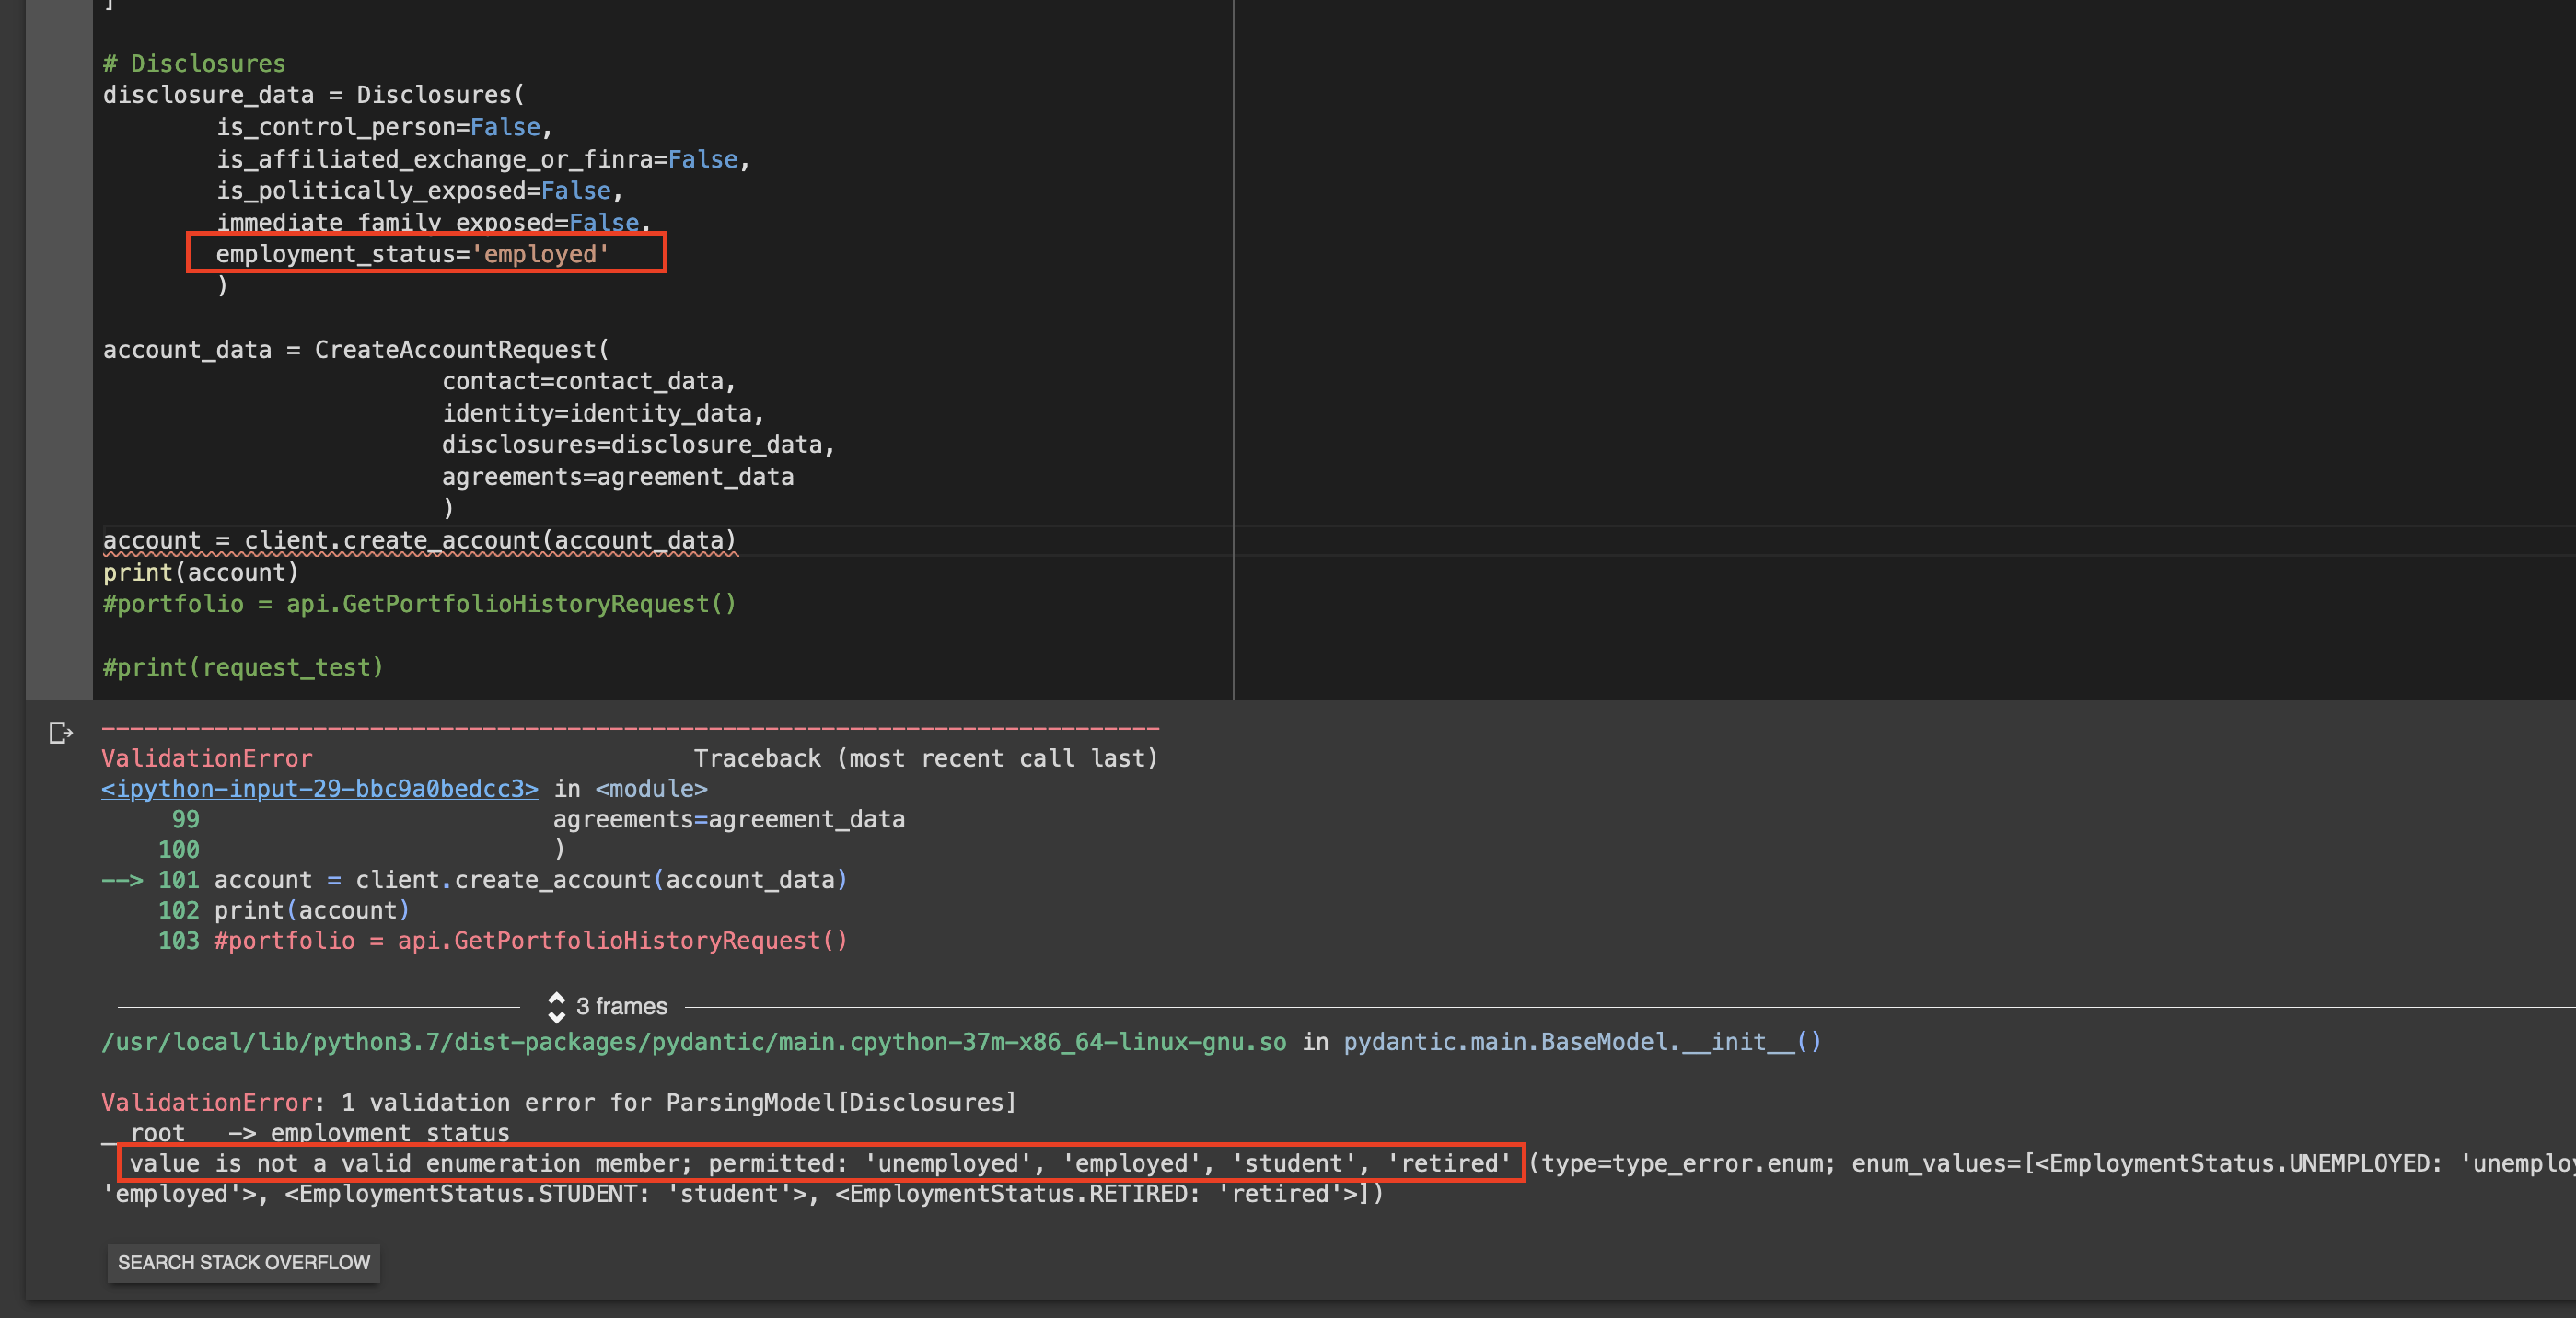Click the 'contact=contact_data,' argument line
Image resolution: width=2576 pixels, height=1318 pixels.
tap(589, 381)
